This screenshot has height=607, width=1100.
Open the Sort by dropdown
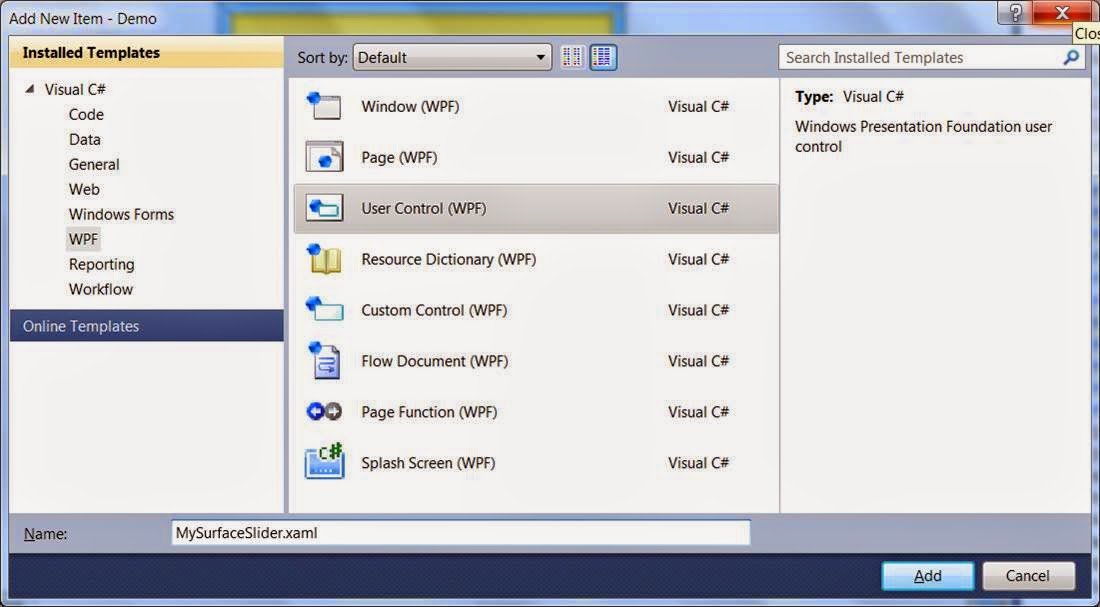pyautogui.click(x=540, y=57)
